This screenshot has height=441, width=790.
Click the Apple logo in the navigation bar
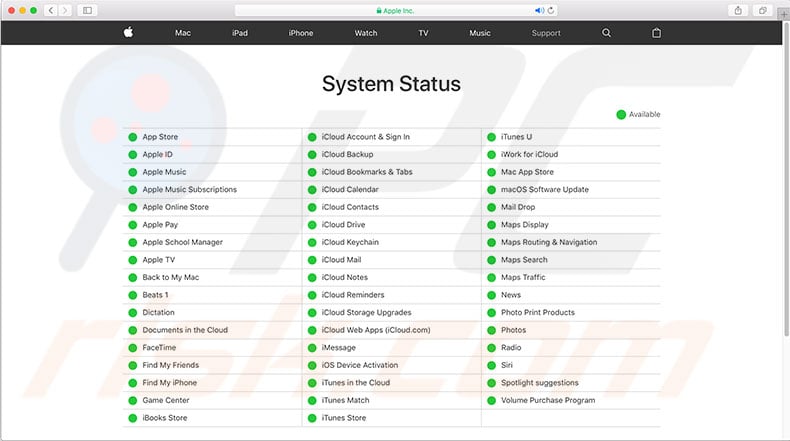(x=128, y=32)
